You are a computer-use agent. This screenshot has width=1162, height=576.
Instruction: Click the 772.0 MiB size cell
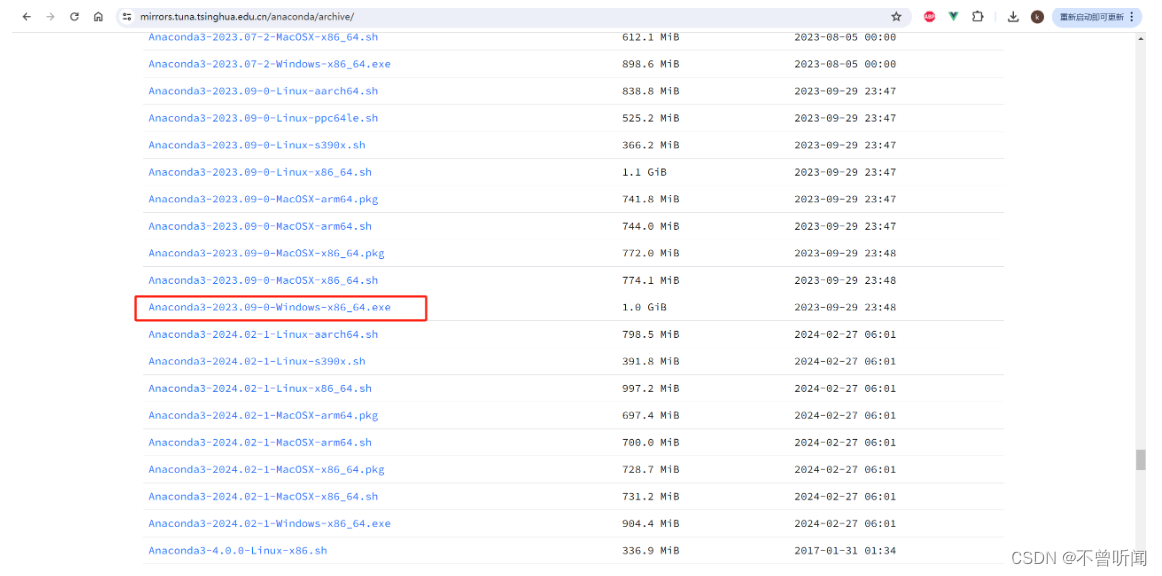click(x=651, y=253)
